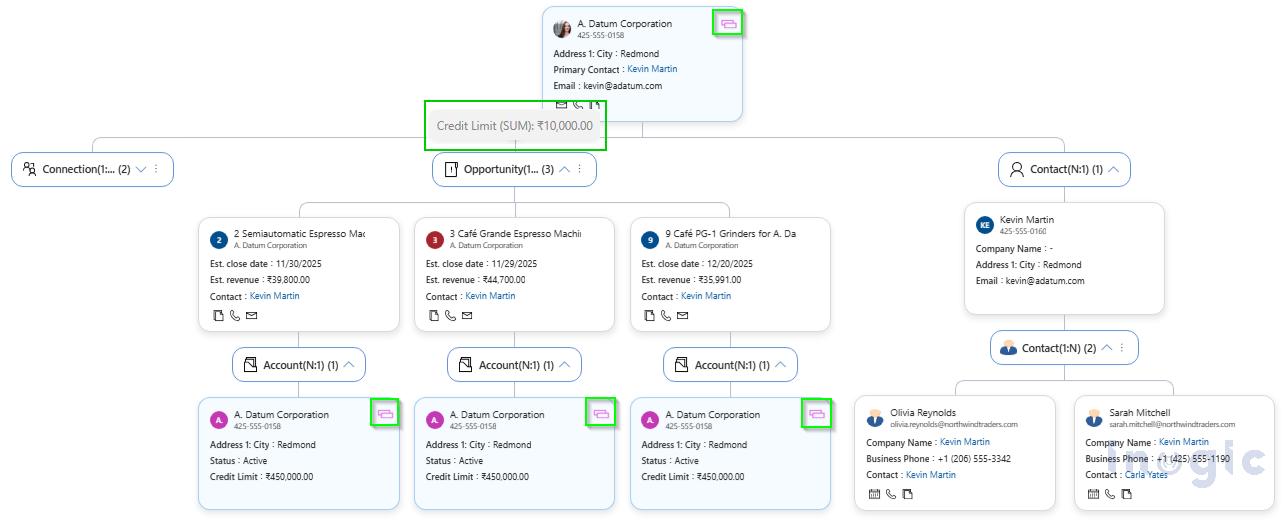Click the Kevin Martin card title
This screenshot has height=520, width=1283.
click(x=1027, y=219)
